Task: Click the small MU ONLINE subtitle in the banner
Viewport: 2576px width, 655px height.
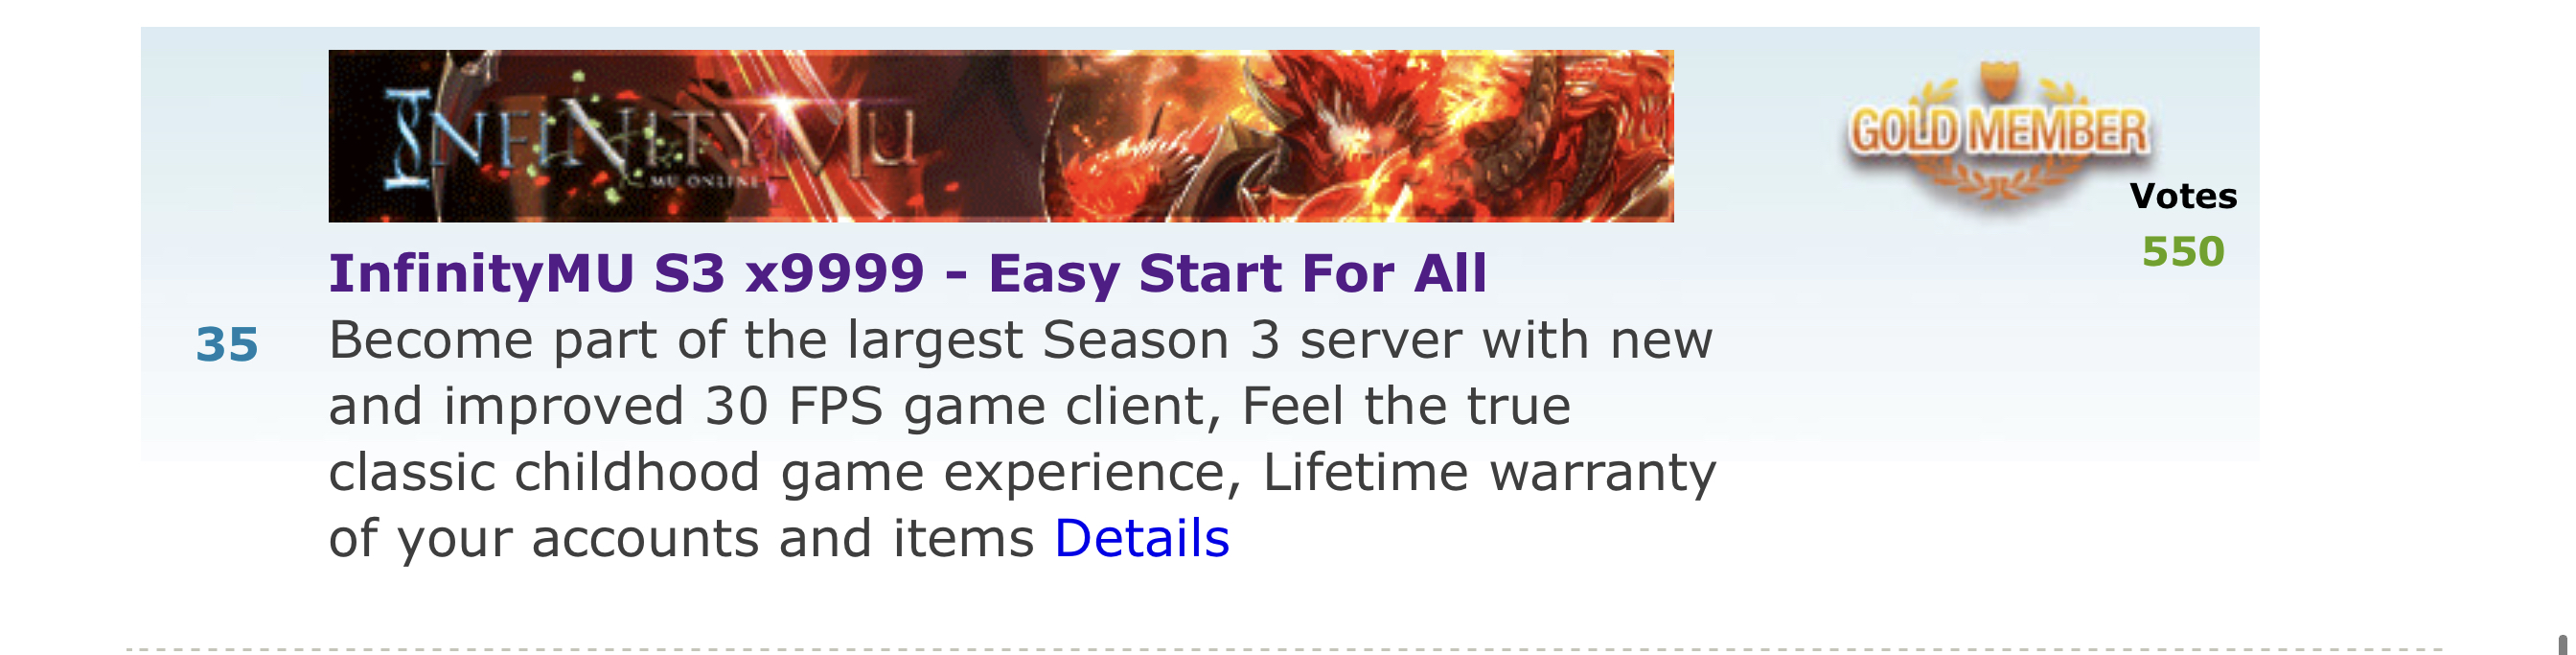Action: tap(706, 181)
